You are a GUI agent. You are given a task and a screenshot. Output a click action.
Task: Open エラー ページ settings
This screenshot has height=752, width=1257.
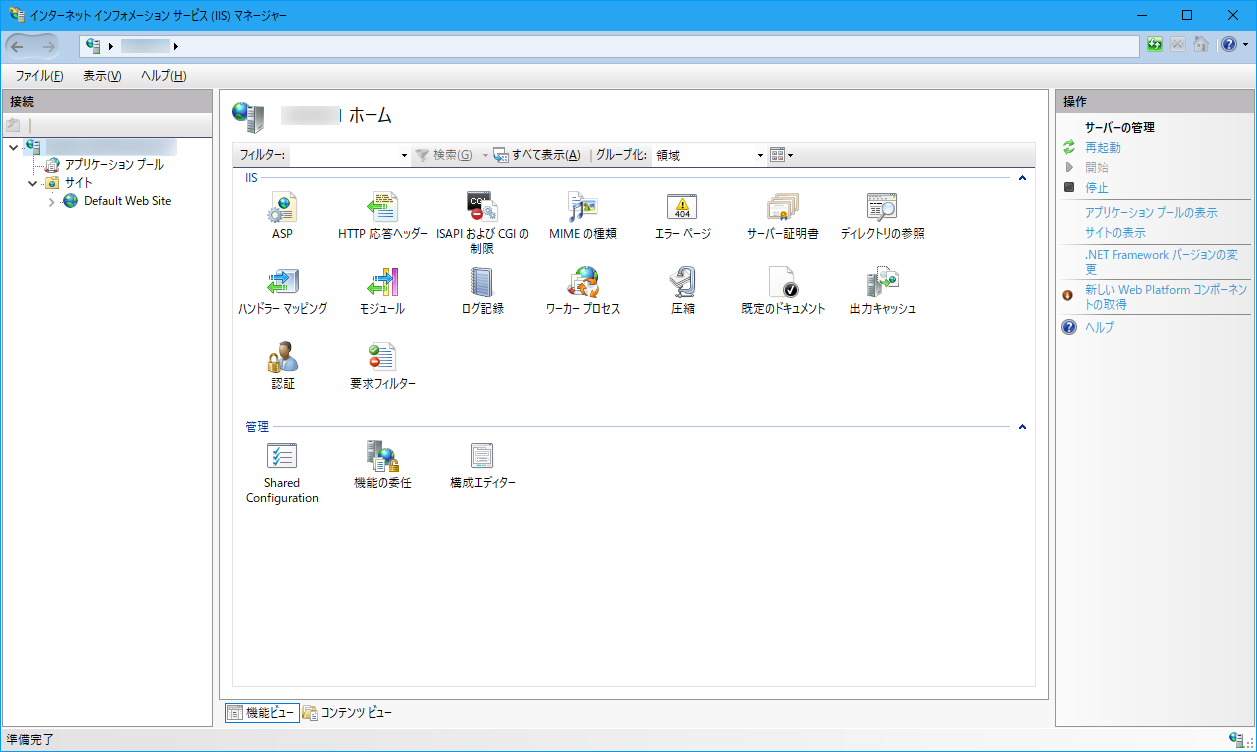click(x=683, y=215)
